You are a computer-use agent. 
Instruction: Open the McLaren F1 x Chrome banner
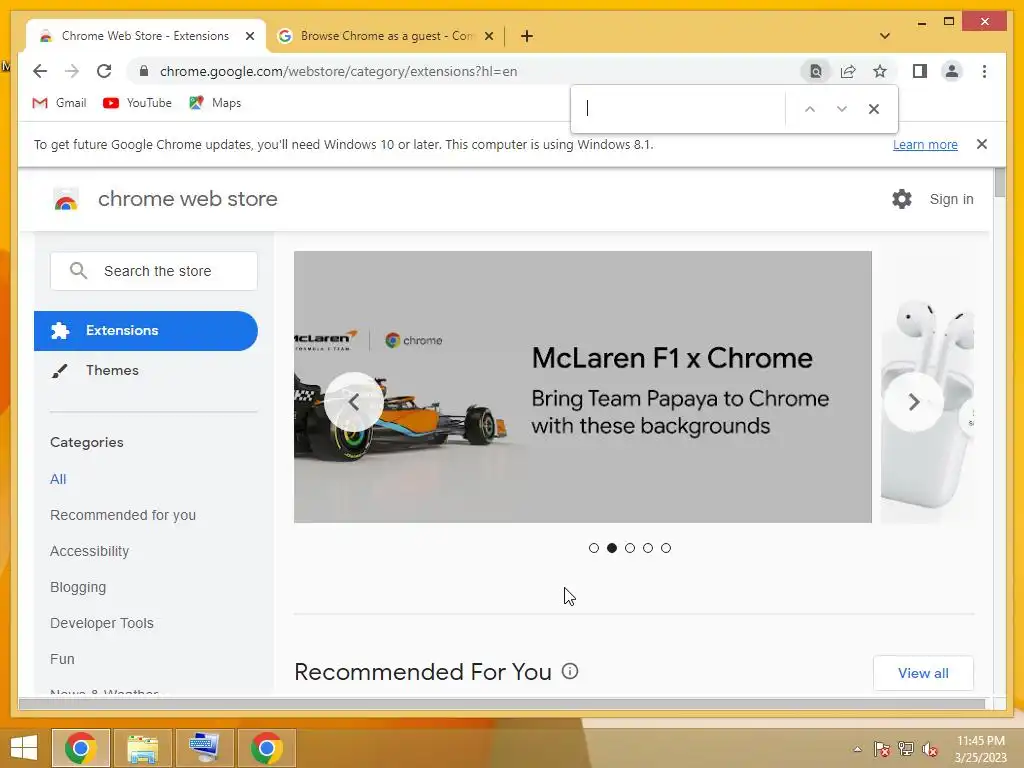point(583,387)
